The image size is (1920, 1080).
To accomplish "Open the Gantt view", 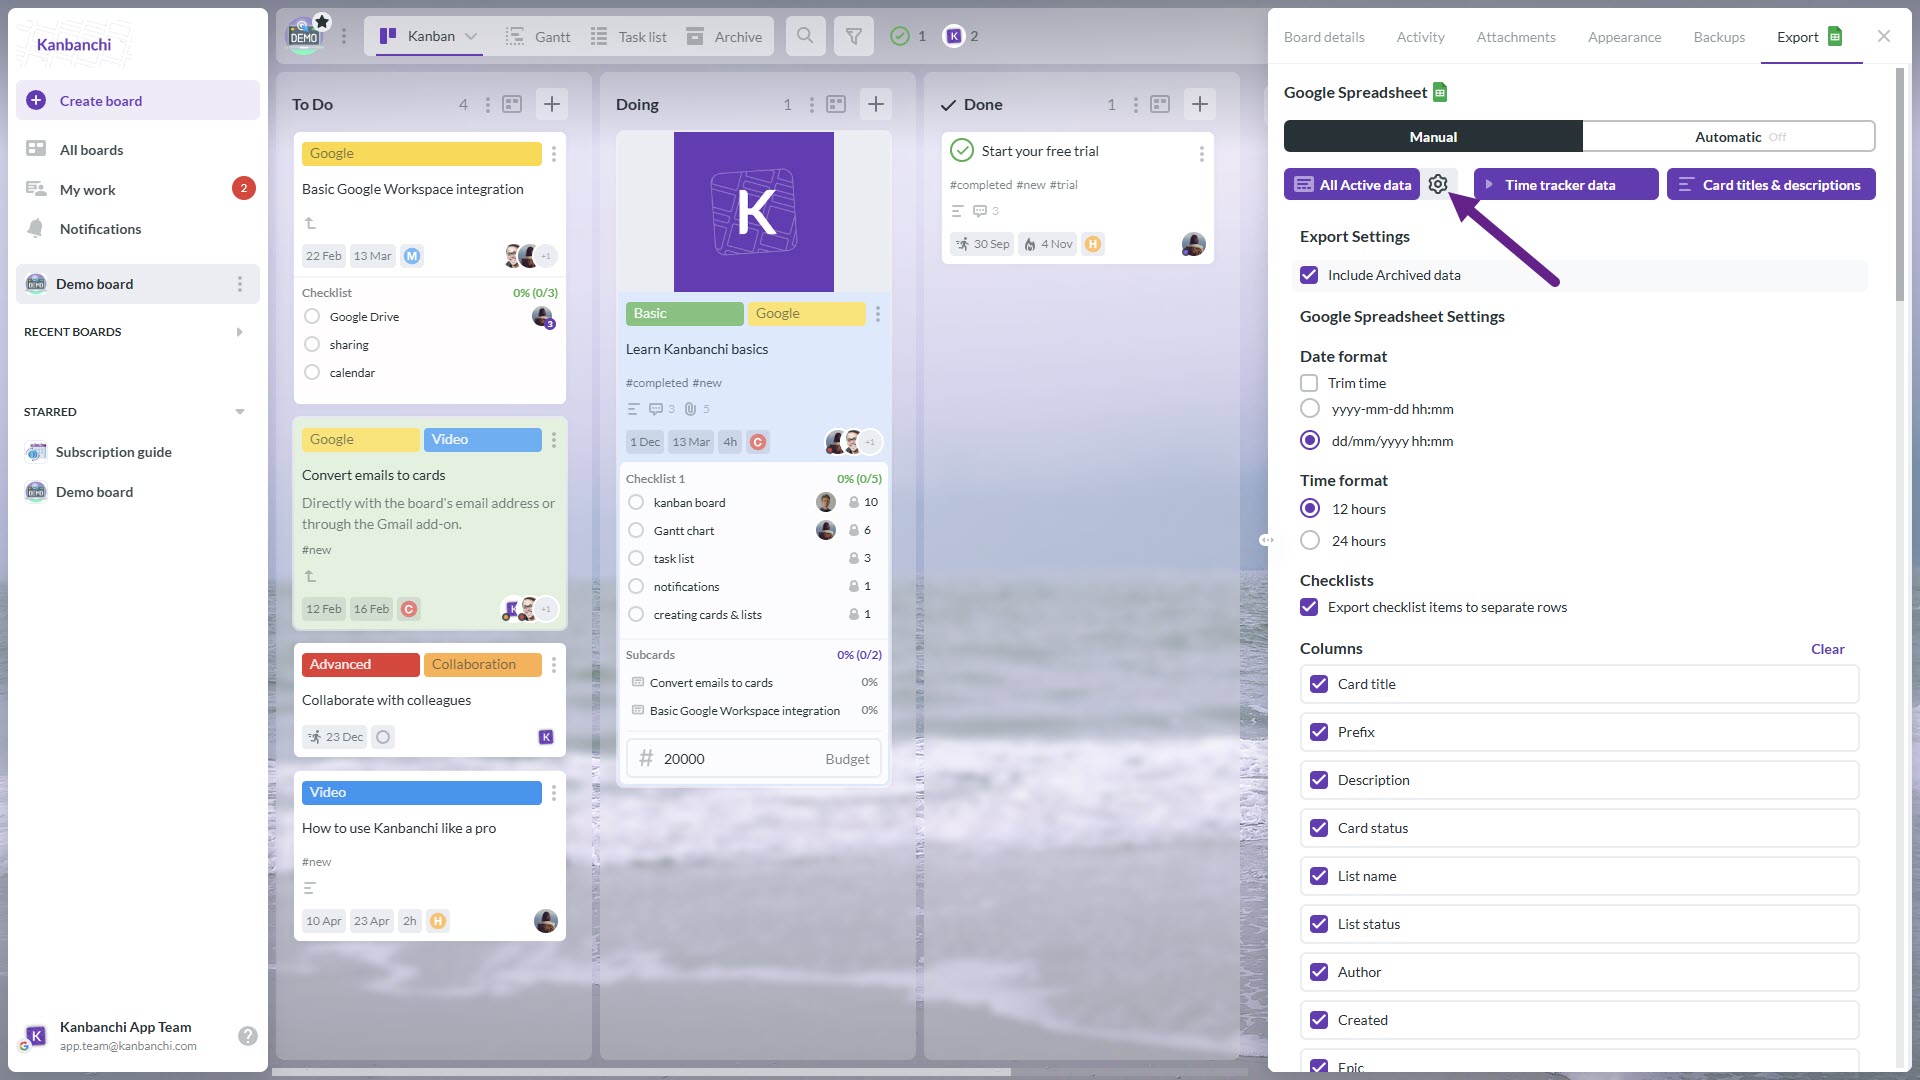I will pos(538,37).
